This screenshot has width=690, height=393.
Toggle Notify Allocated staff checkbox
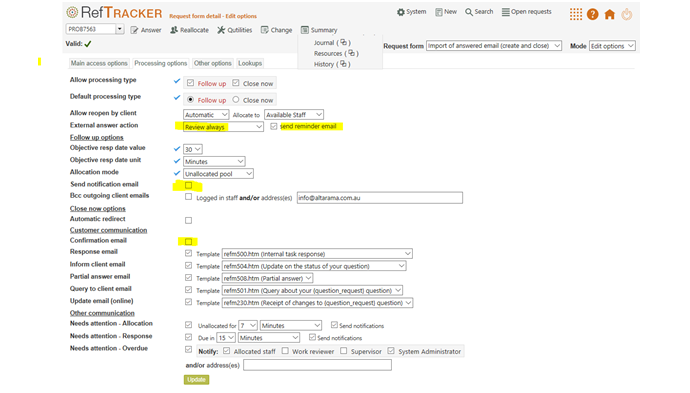(x=226, y=351)
